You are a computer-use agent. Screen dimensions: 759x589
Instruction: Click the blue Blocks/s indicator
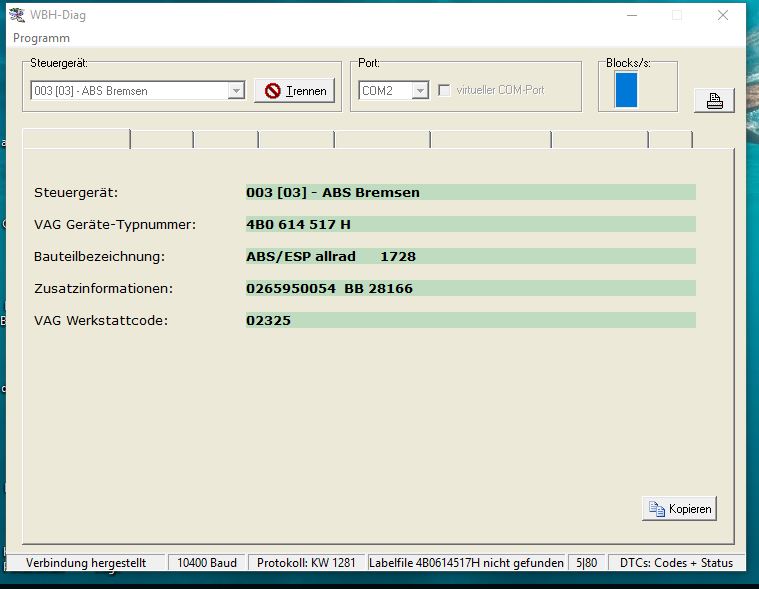626,90
